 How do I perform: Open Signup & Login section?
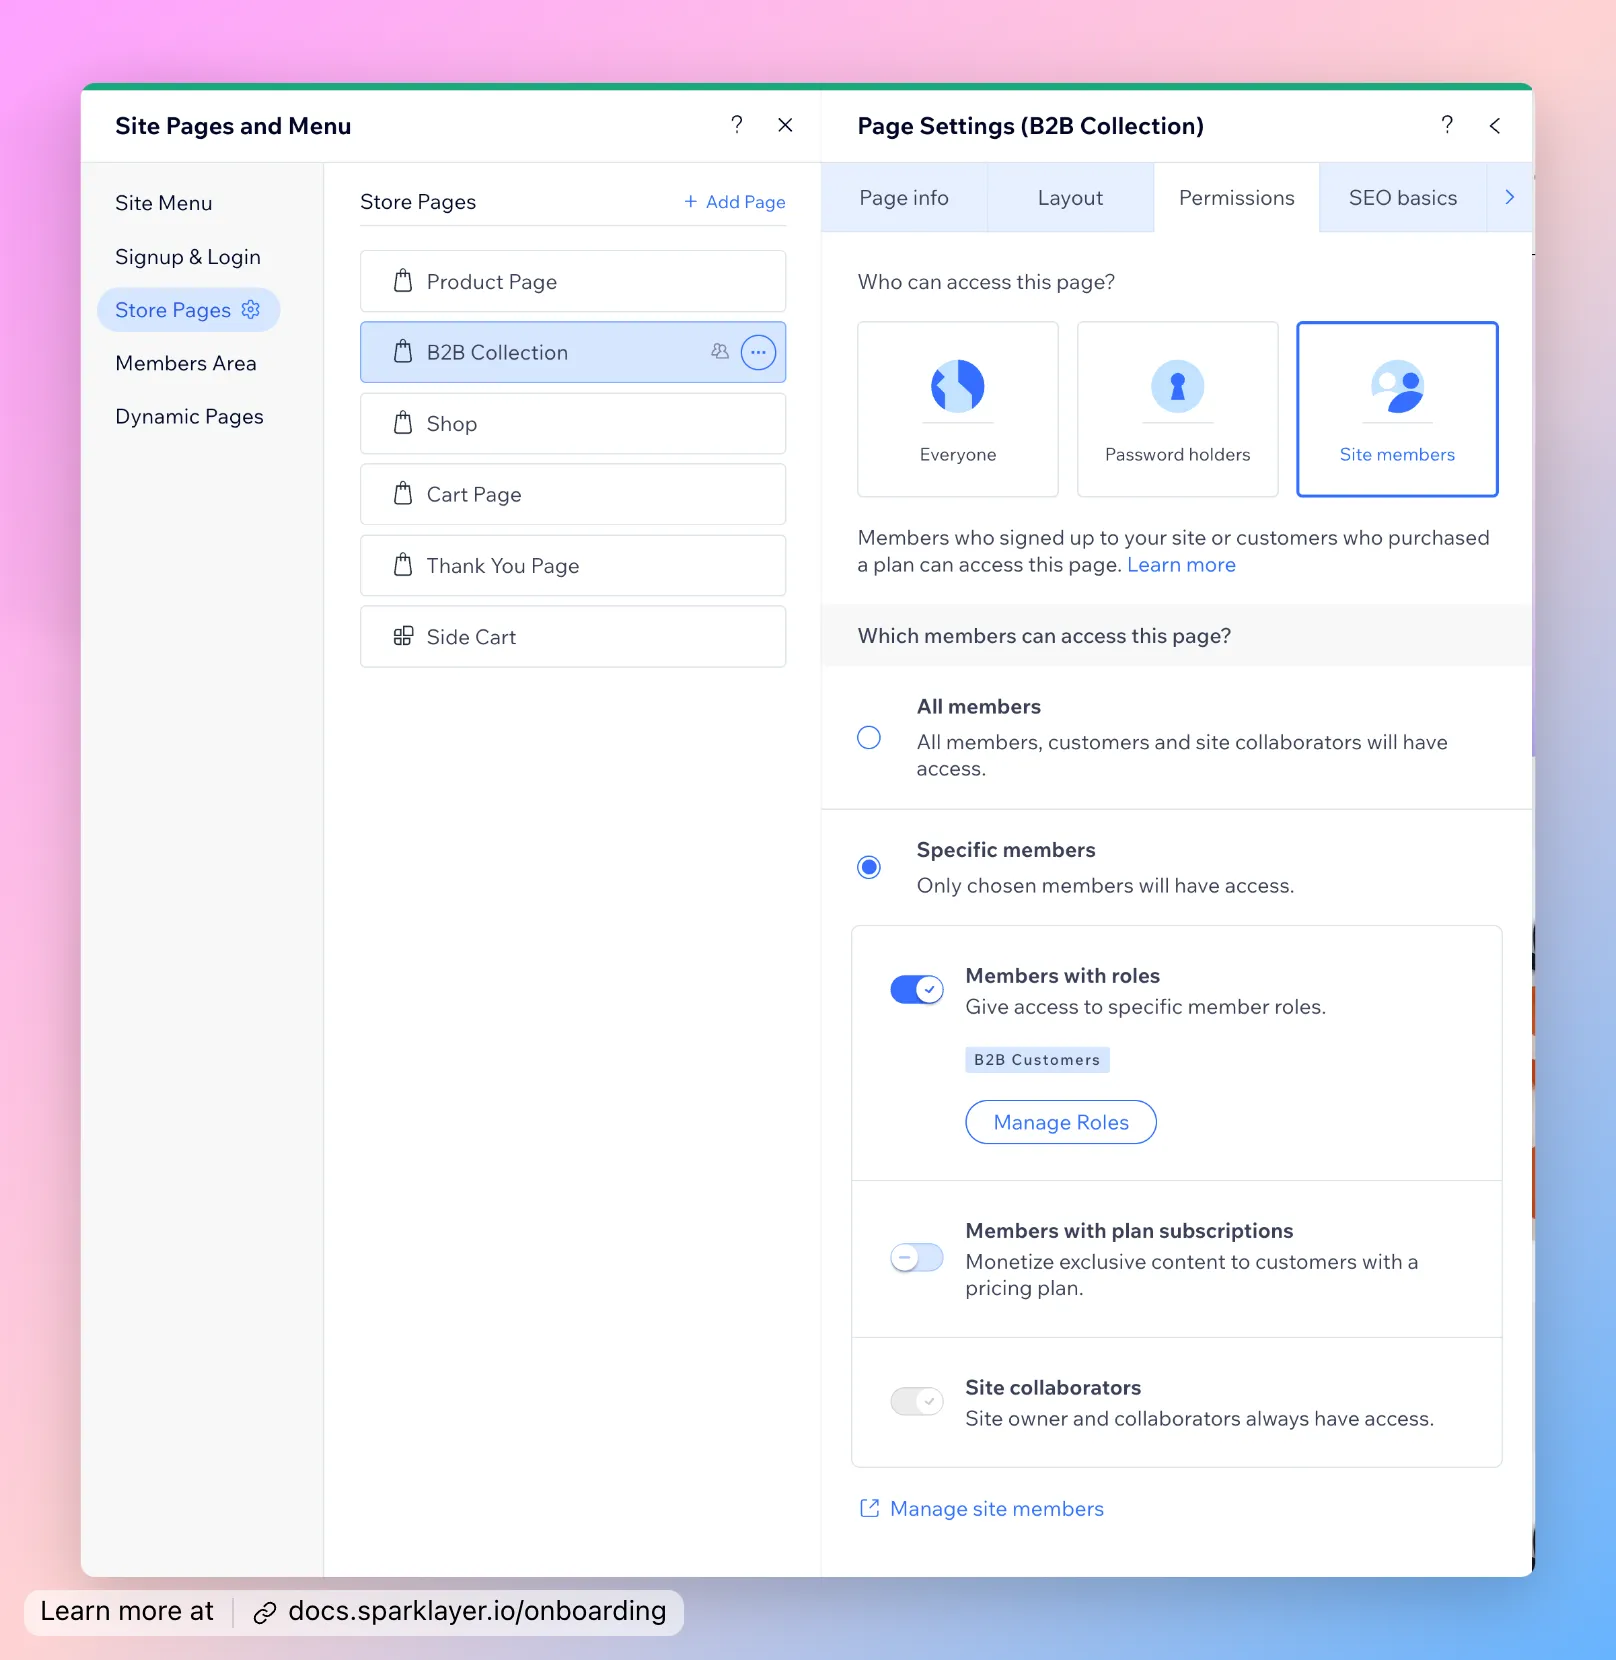click(188, 257)
